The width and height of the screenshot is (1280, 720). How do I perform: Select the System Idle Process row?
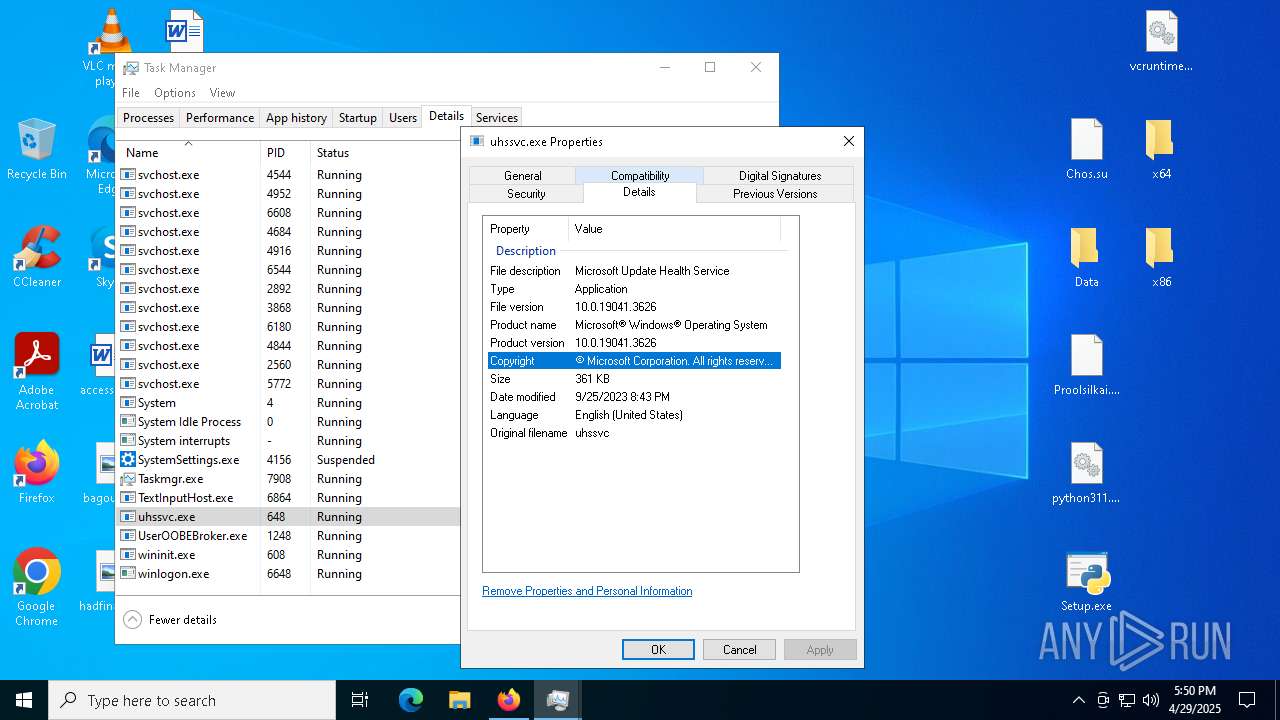(289, 422)
